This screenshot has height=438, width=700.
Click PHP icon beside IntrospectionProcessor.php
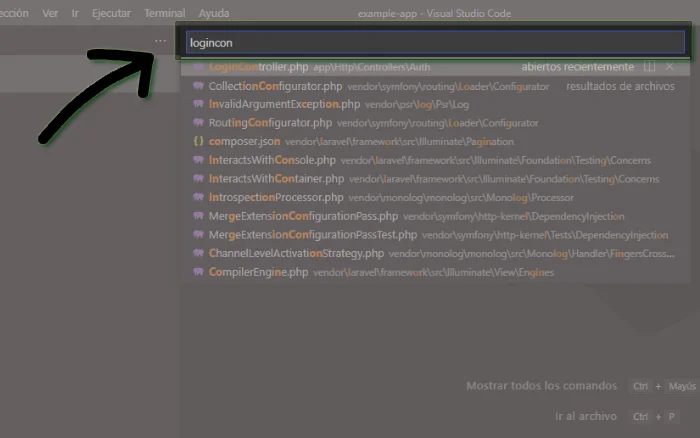coord(198,197)
